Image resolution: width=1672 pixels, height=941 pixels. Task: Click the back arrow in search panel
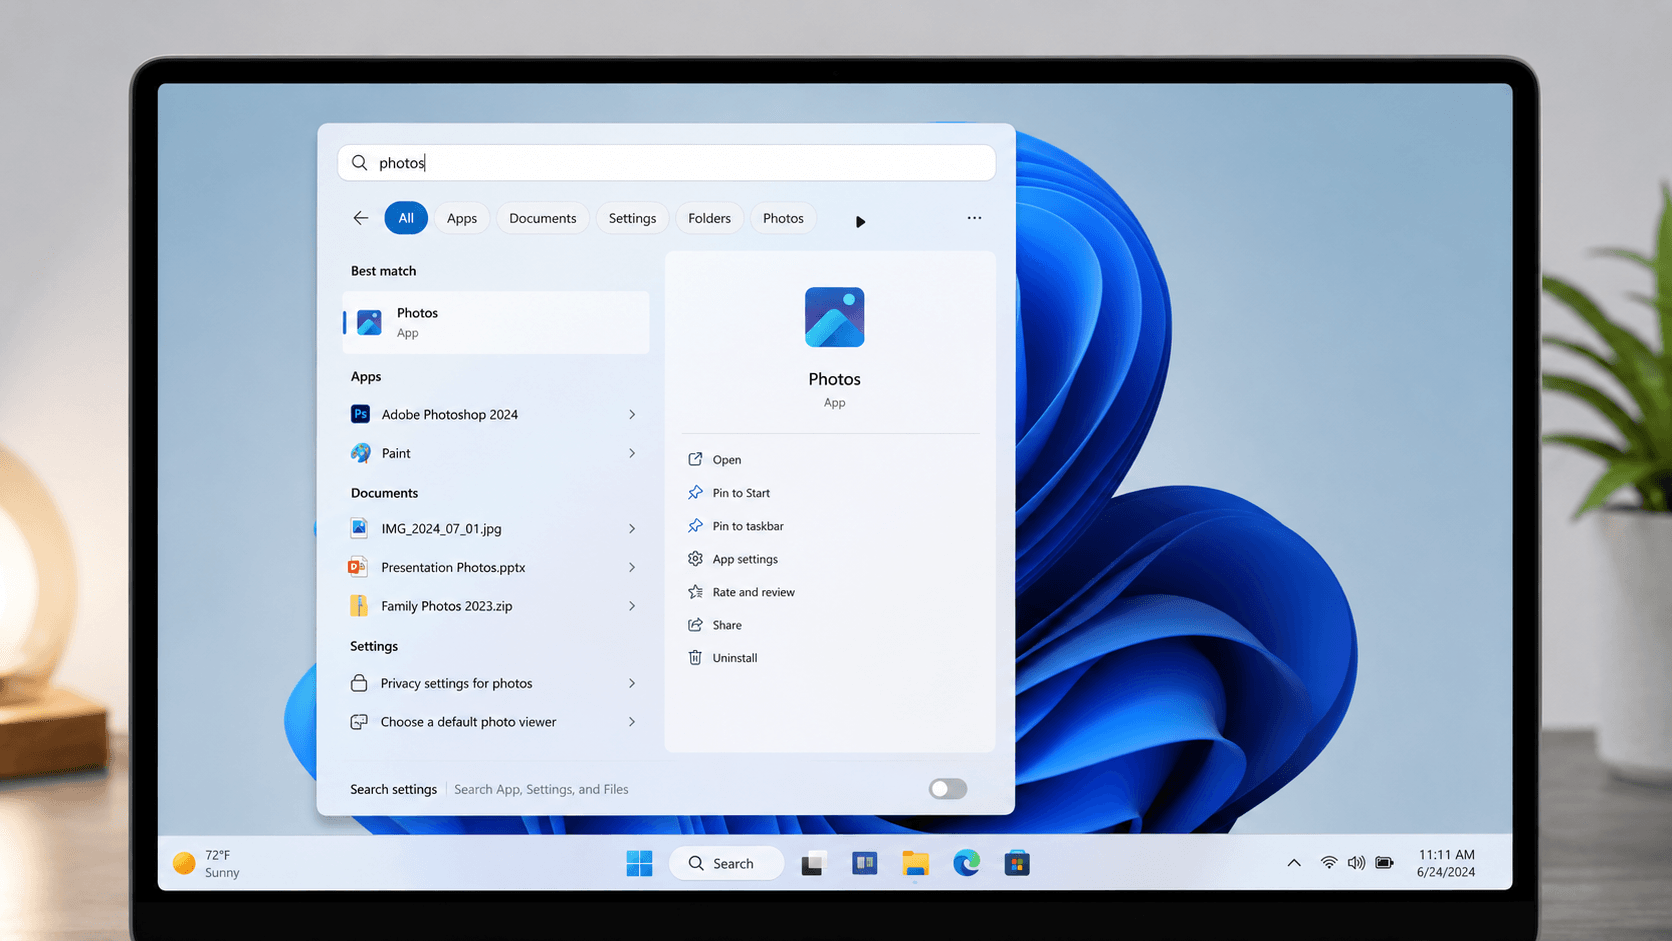pos(361,218)
